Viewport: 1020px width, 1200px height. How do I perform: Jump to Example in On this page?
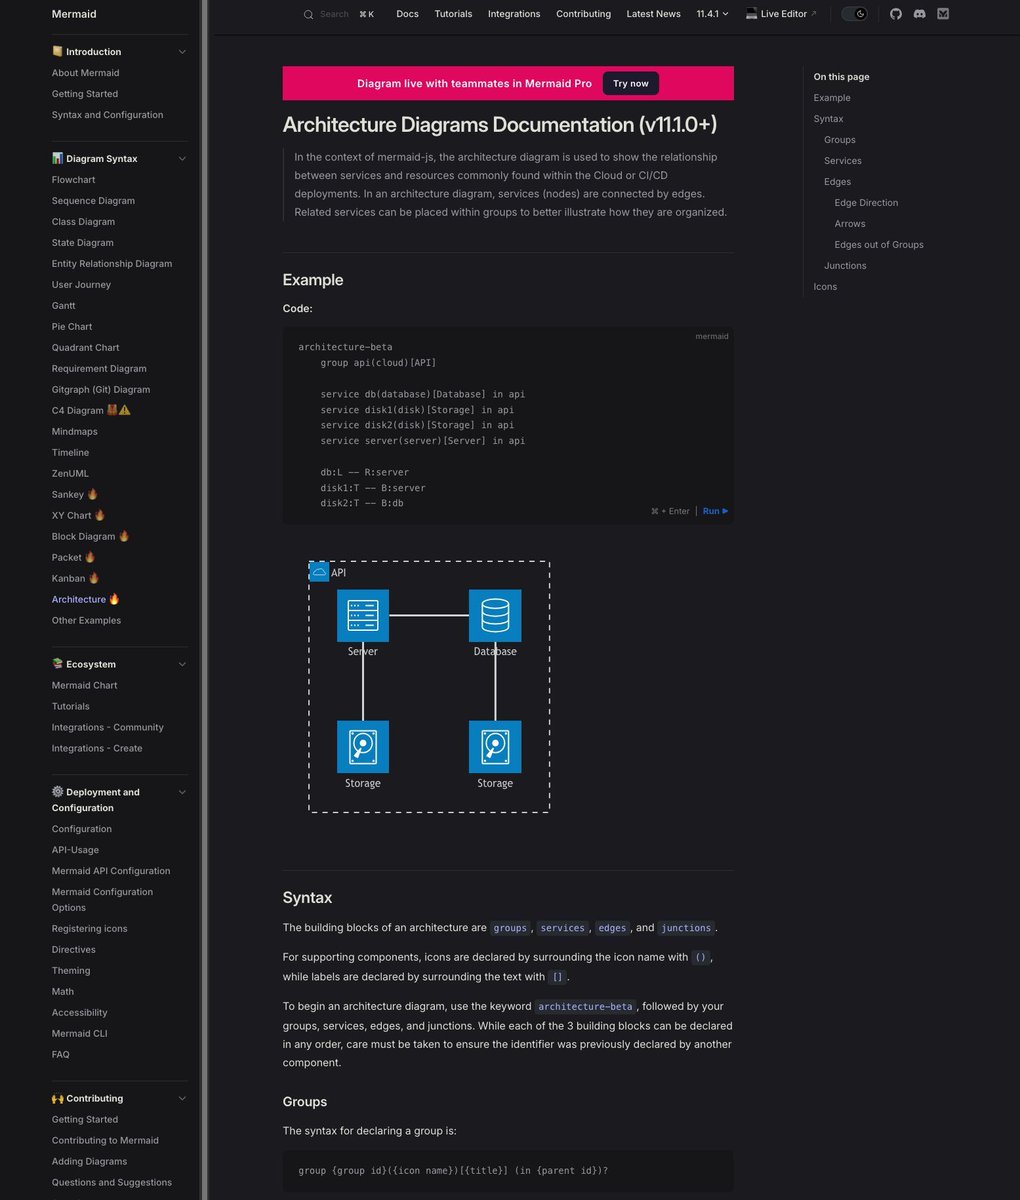tap(832, 98)
